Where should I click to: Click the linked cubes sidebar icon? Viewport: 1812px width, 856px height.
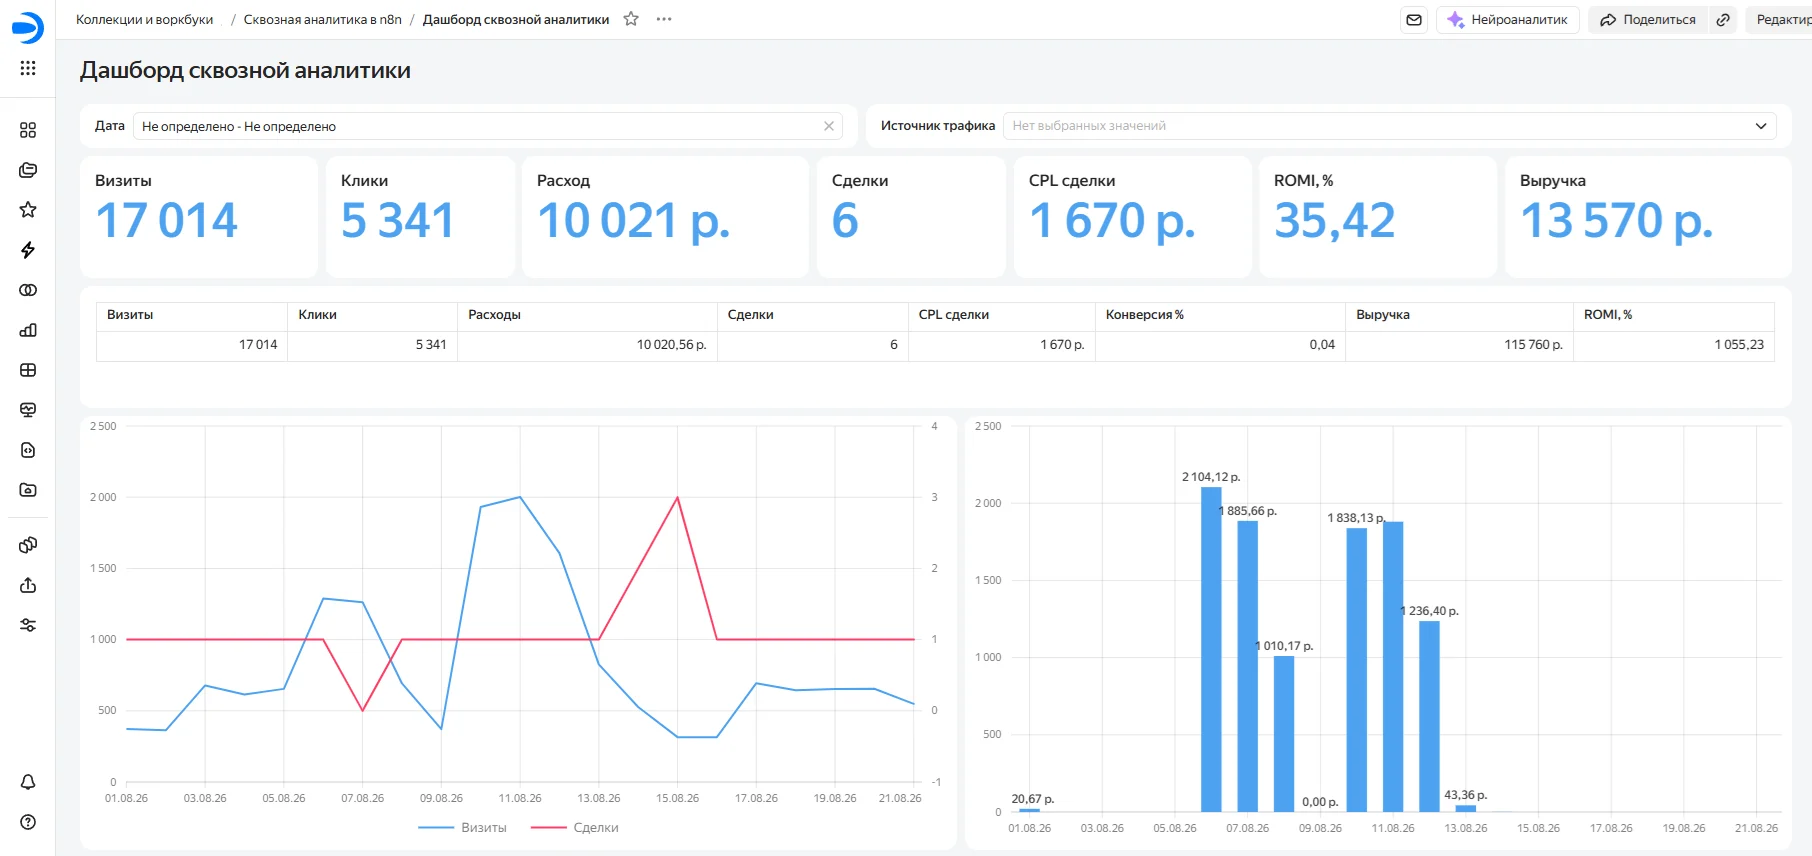[x=28, y=545]
